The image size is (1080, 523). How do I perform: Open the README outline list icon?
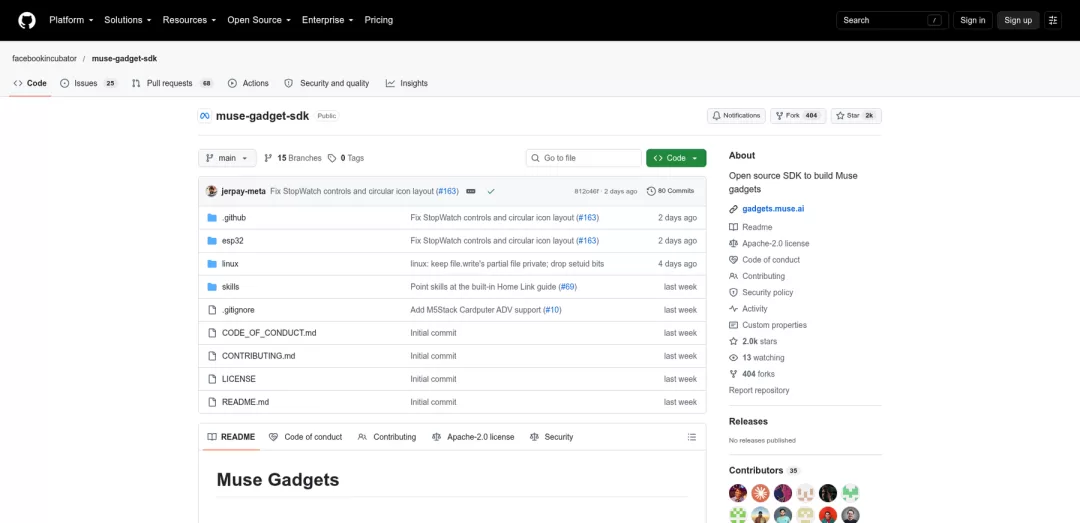click(692, 437)
